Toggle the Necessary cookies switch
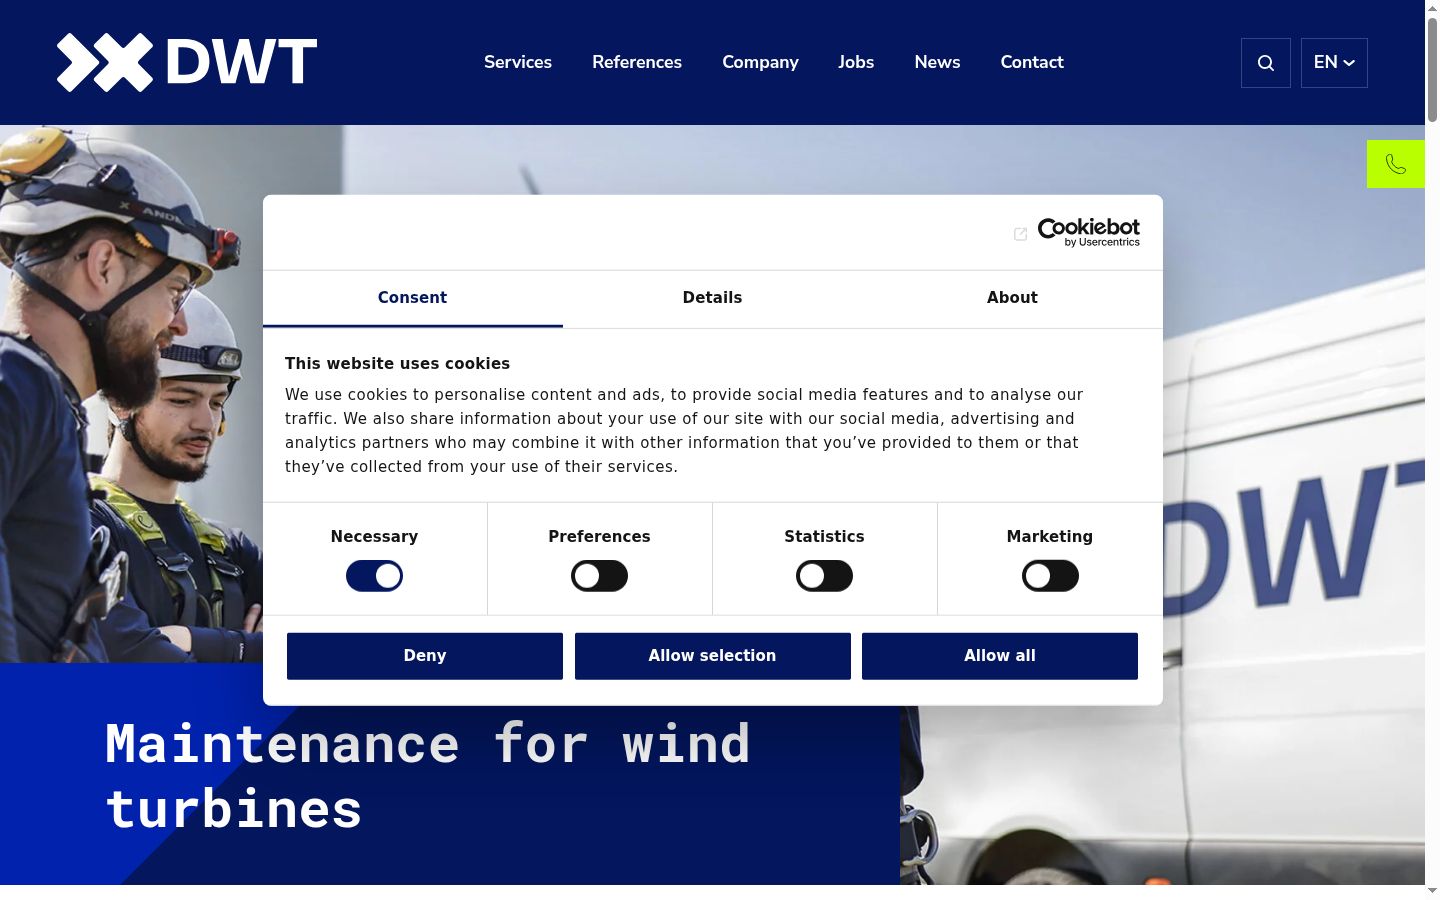 tap(374, 576)
